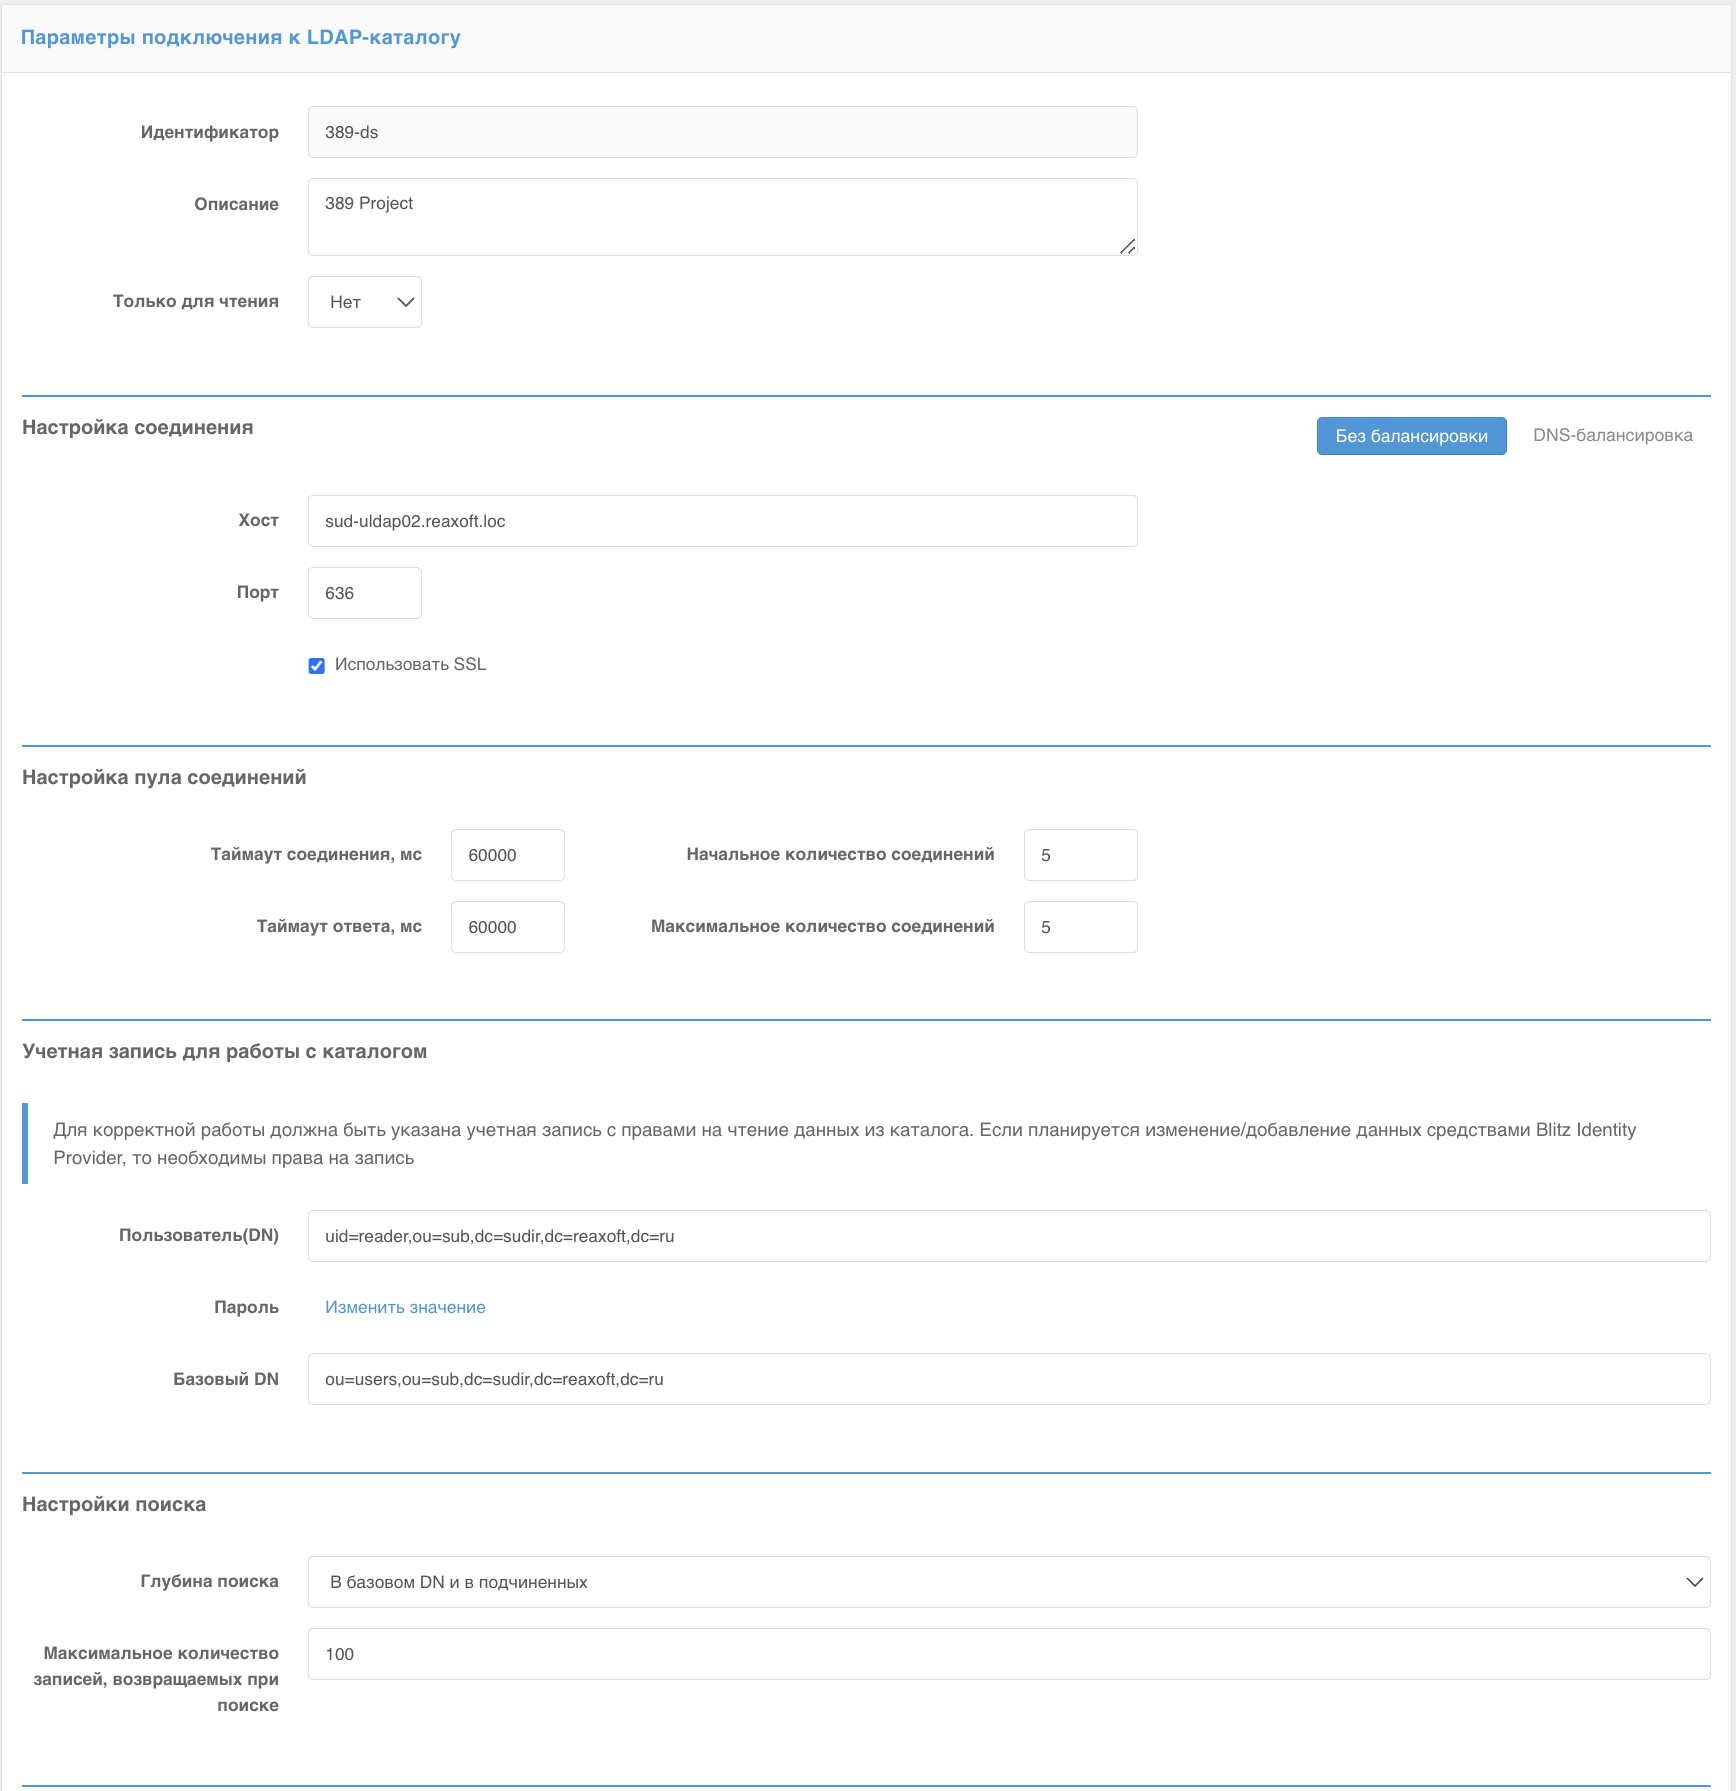Screen dimensions: 1736x1791
Task: Click the max search records field
Action: click(x=1008, y=1654)
